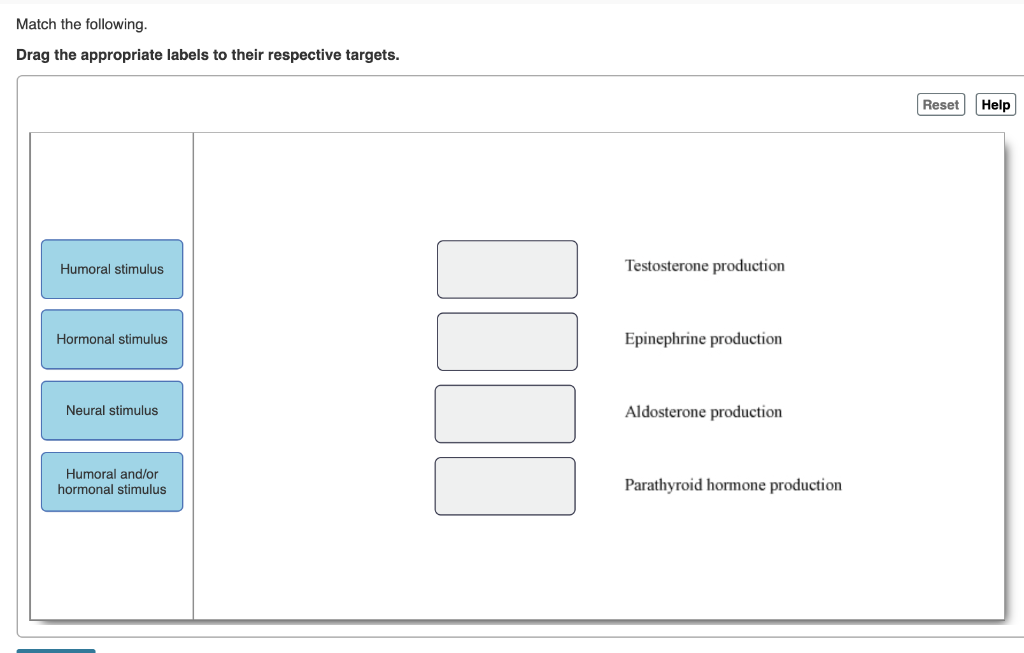Click the blue button below the activity panel
The height and width of the screenshot is (653, 1024).
pyautogui.click(x=55, y=650)
